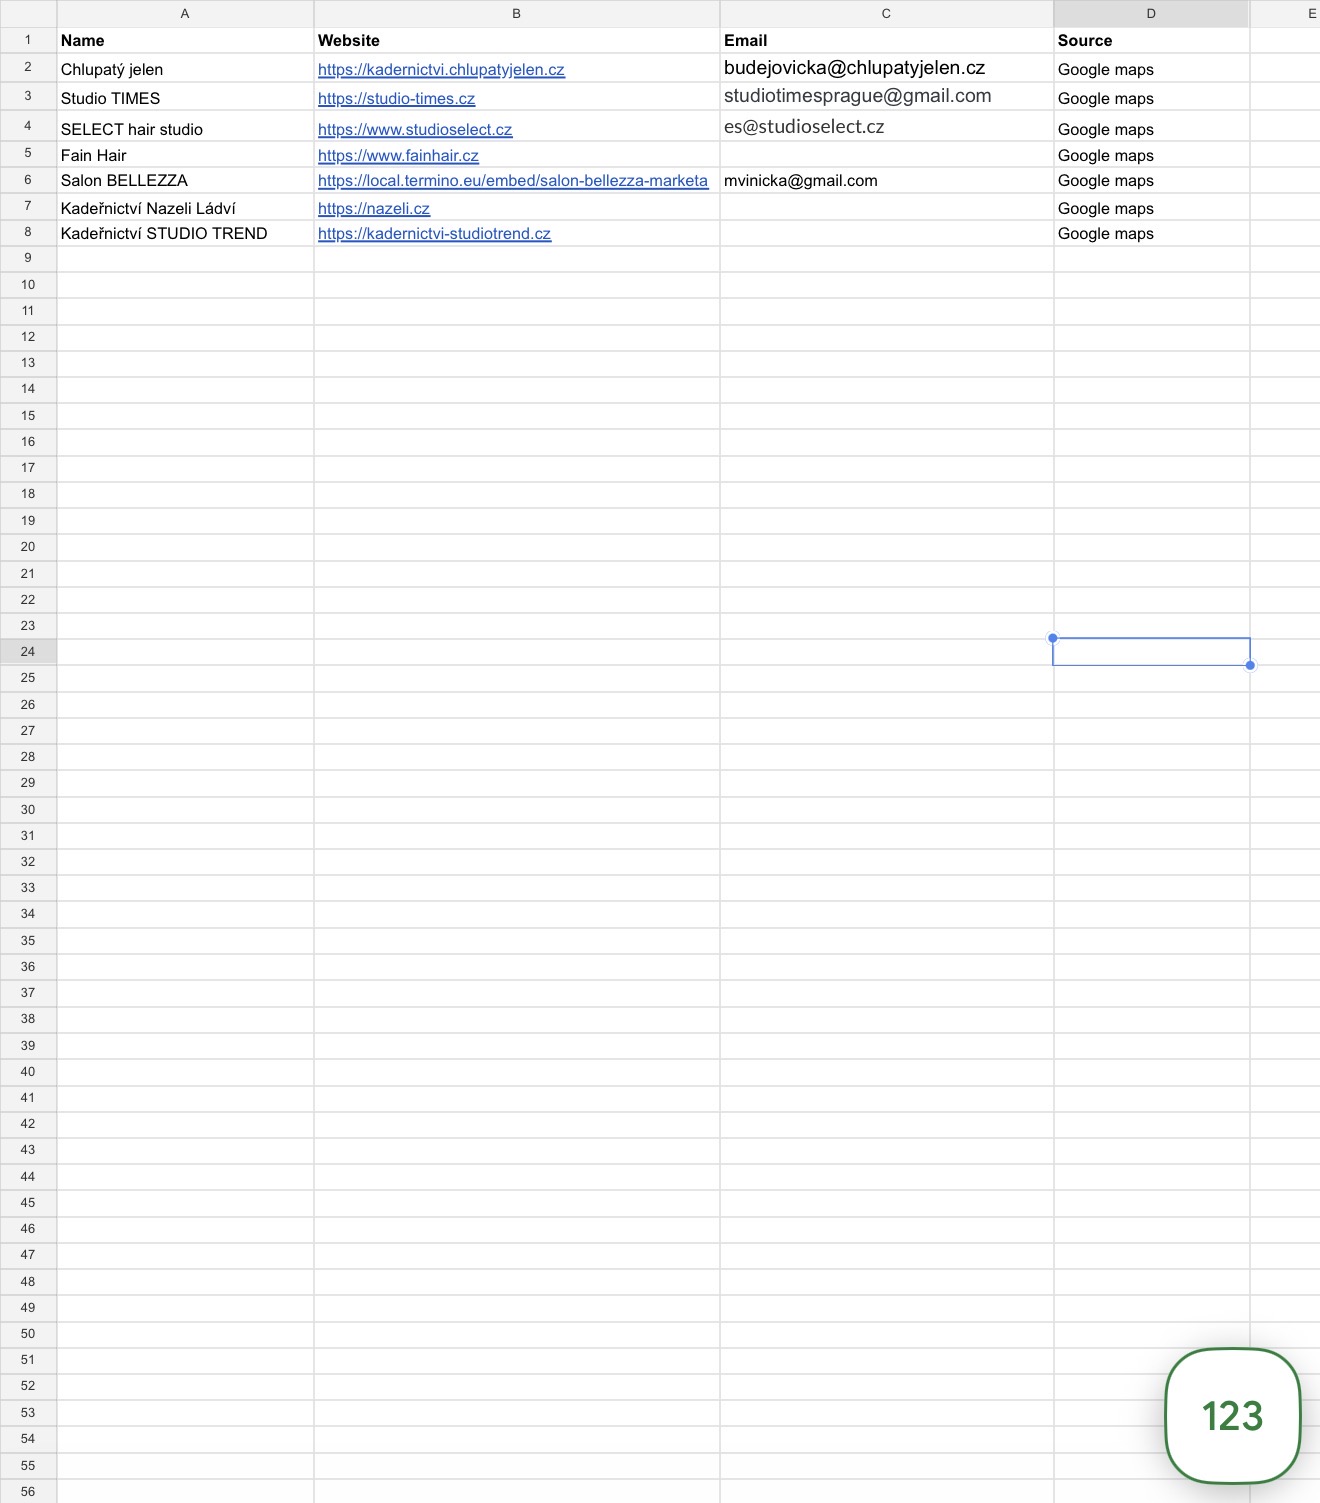This screenshot has height=1503, width=1320.
Task: Select column B header
Action: coord(516,14)
